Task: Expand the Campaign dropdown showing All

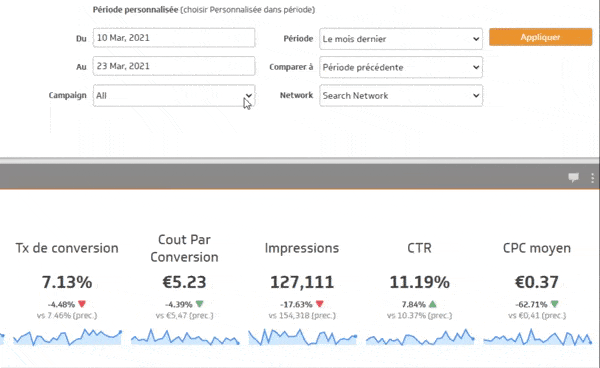Action: (174, 96)
